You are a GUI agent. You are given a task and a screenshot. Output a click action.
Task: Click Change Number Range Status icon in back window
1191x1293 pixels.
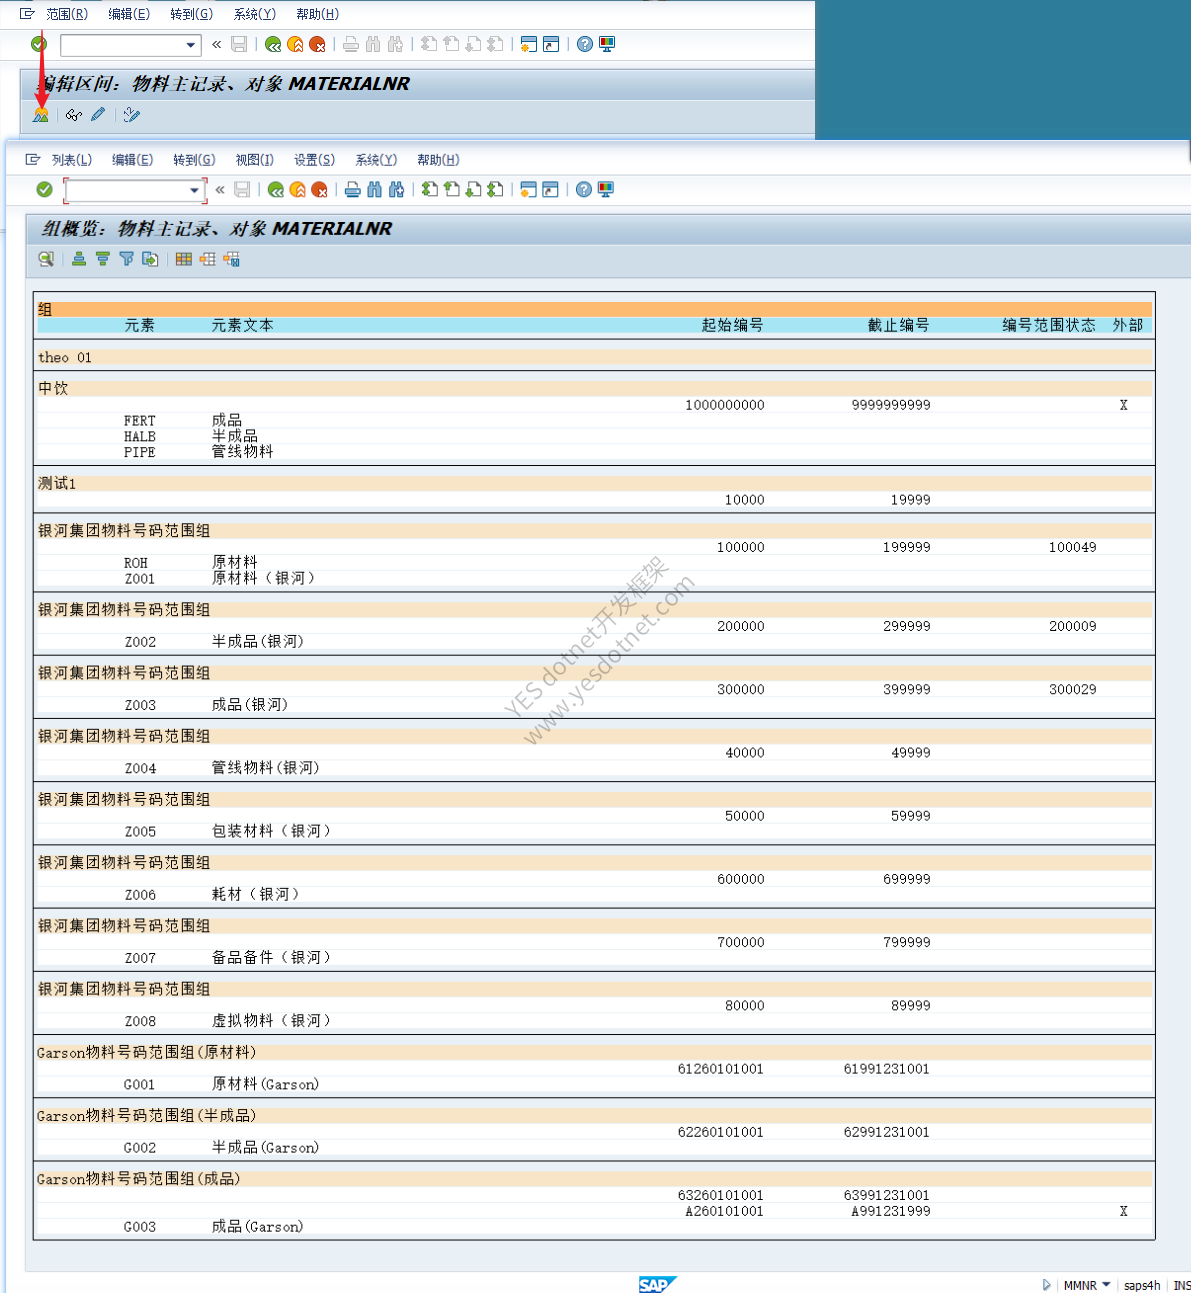(131, 115)
